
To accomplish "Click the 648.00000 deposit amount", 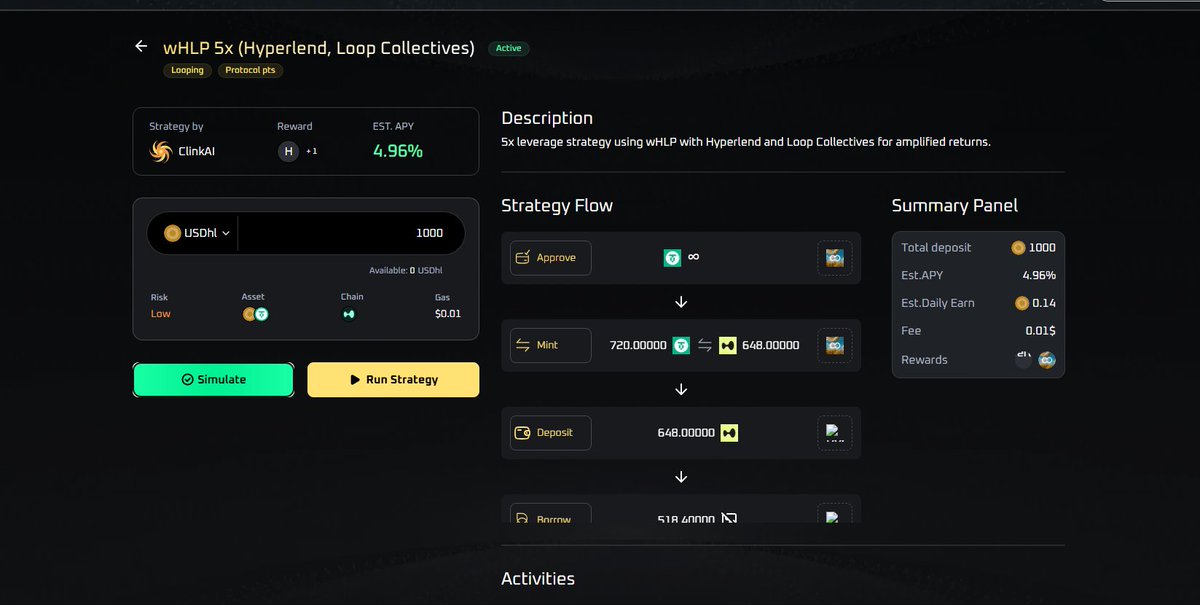I will [686, 433].
